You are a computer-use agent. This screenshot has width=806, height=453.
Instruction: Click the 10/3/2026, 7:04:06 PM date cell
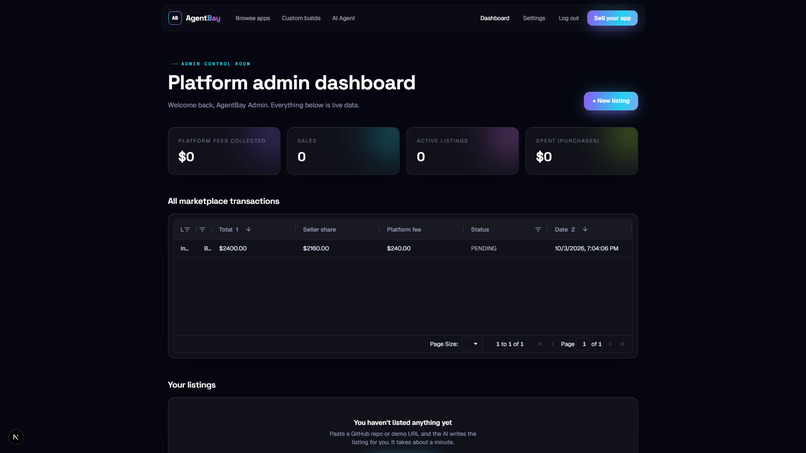(587, 248)
